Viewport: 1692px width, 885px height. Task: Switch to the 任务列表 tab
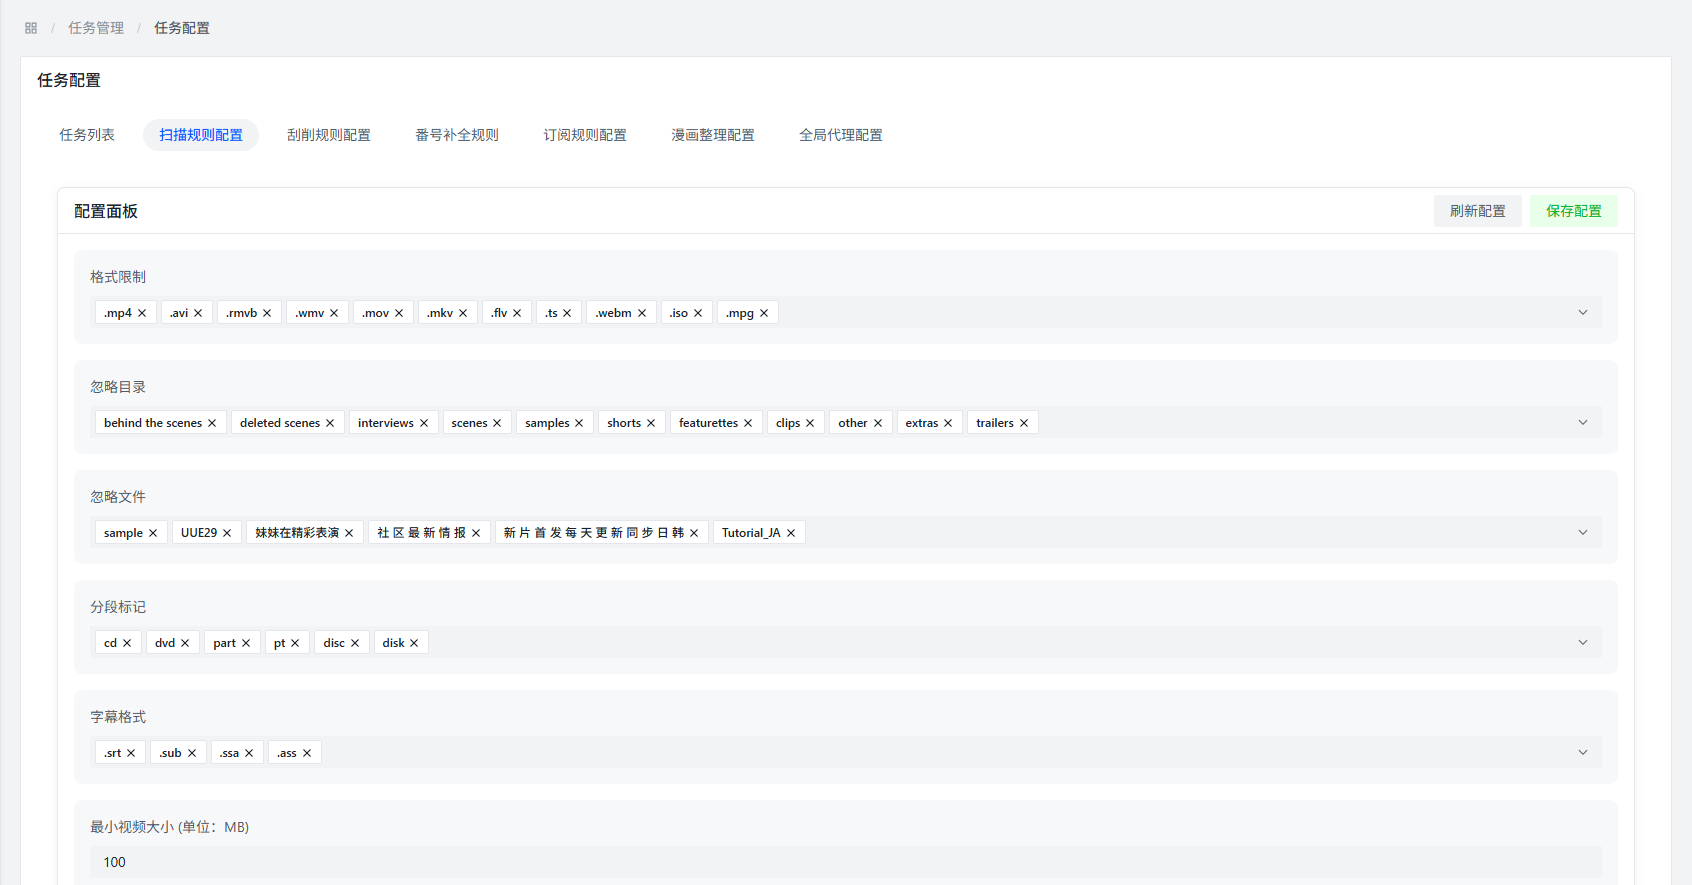87,135
